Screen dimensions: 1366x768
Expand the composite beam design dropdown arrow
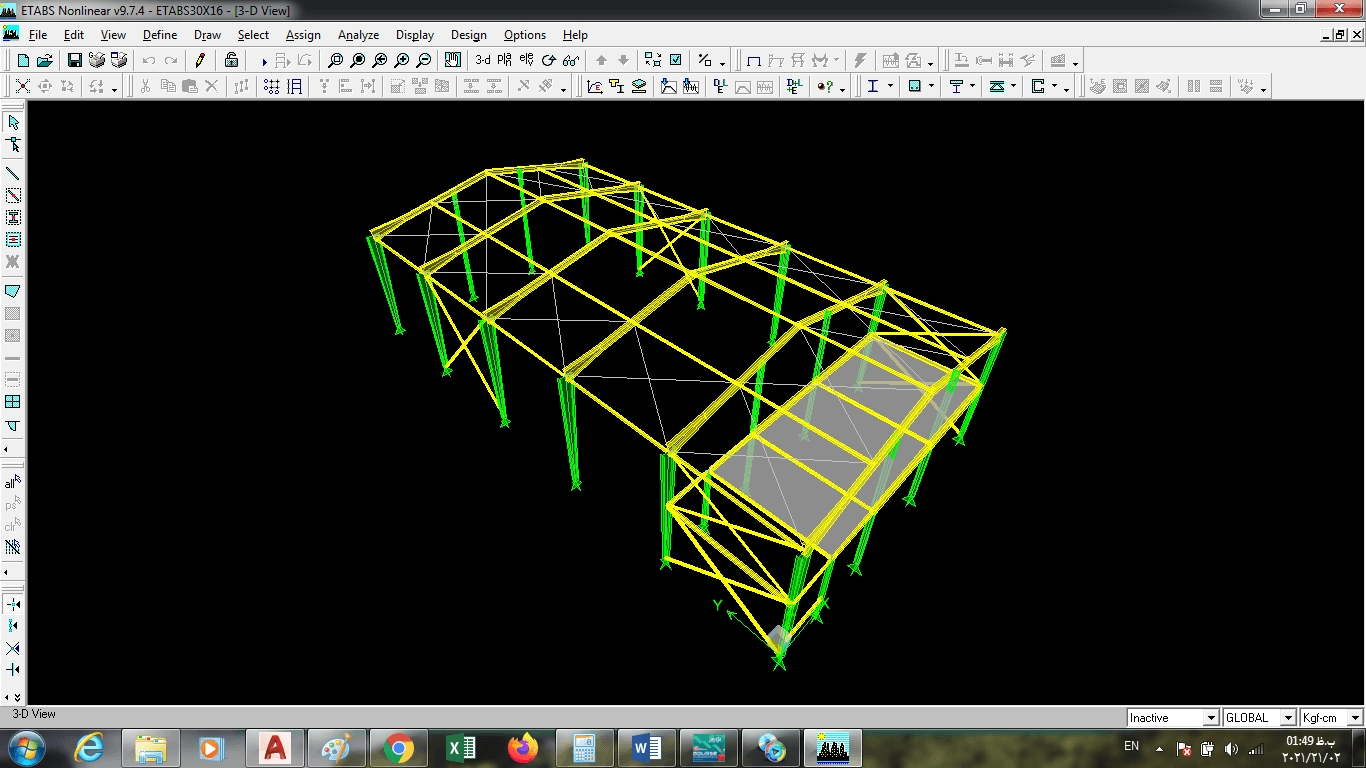(973, 87)
